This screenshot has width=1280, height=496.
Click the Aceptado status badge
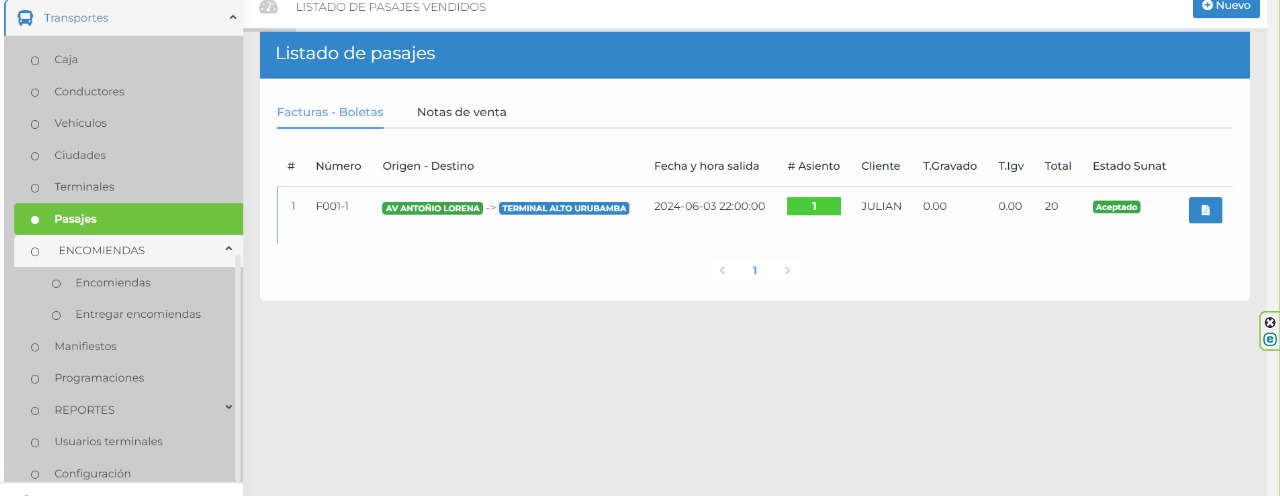coord(1116,207)
